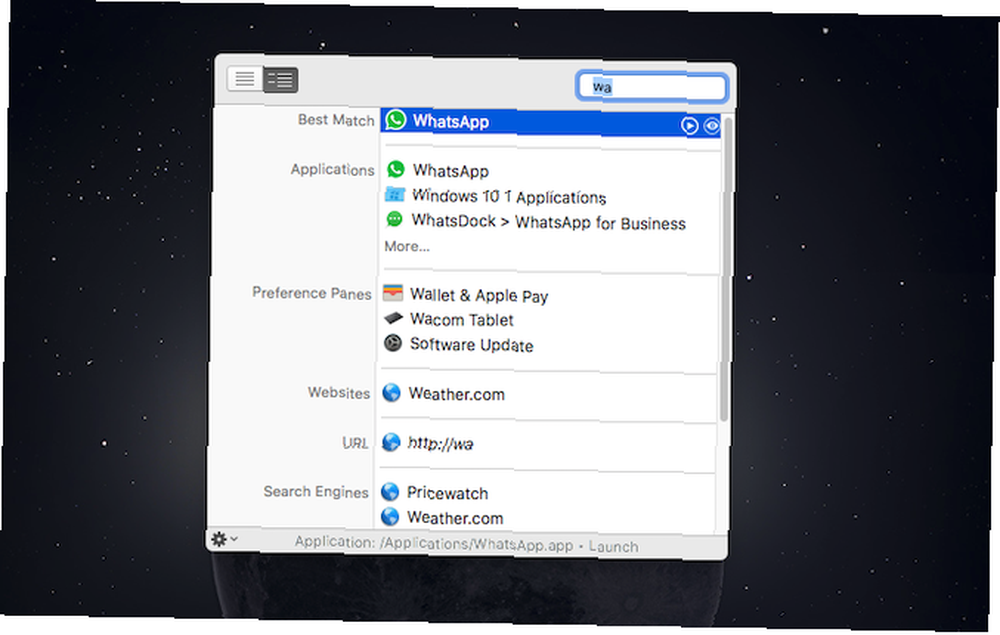This screenshot has width=1000, height=635.
Task: Click the Software Update gear icon
Action: pyautogui.click(x=393, y=343)
